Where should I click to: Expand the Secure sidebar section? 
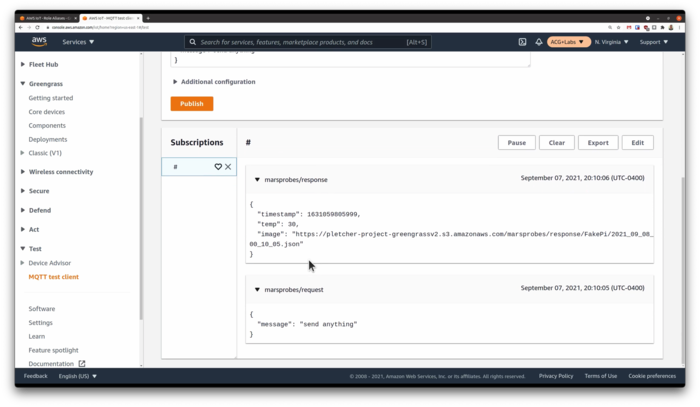coord(23,191)
